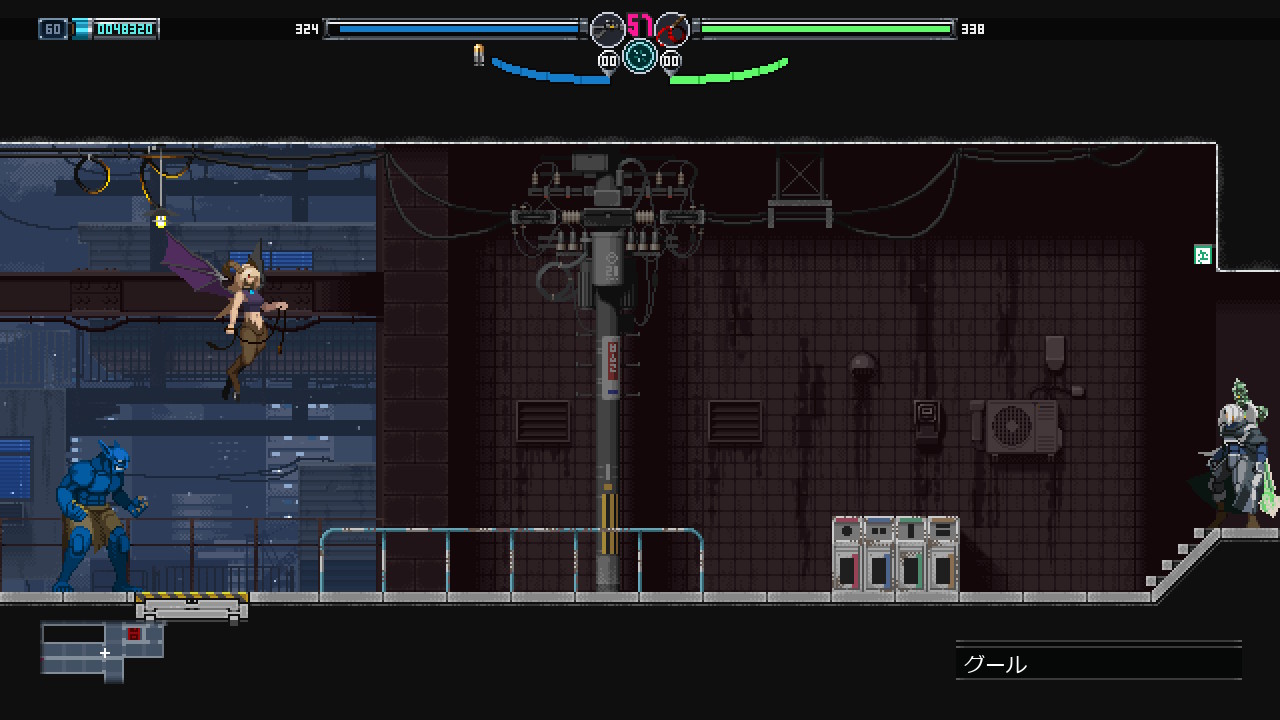Click the yellow-striped elevator platform

coord(192,603)
